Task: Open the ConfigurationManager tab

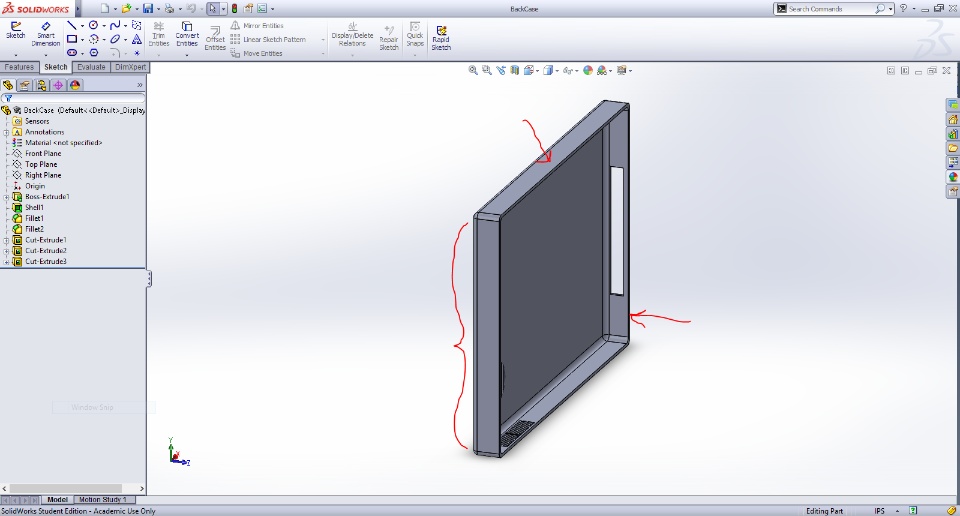Action: [41, 85]
